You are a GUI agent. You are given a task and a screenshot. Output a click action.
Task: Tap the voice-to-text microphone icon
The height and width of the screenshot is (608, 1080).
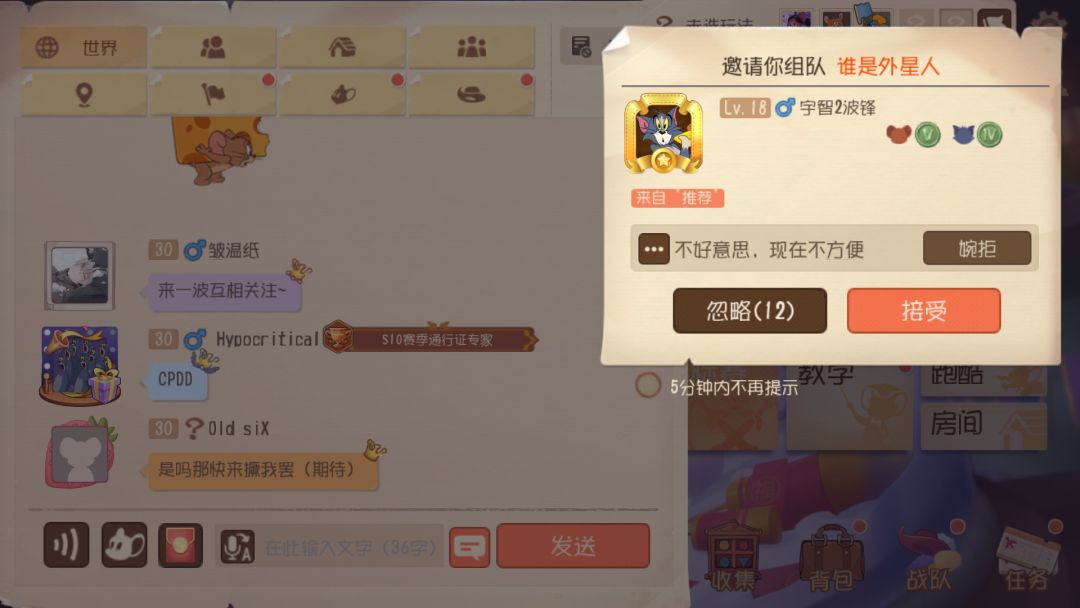[x=238, y=547]
